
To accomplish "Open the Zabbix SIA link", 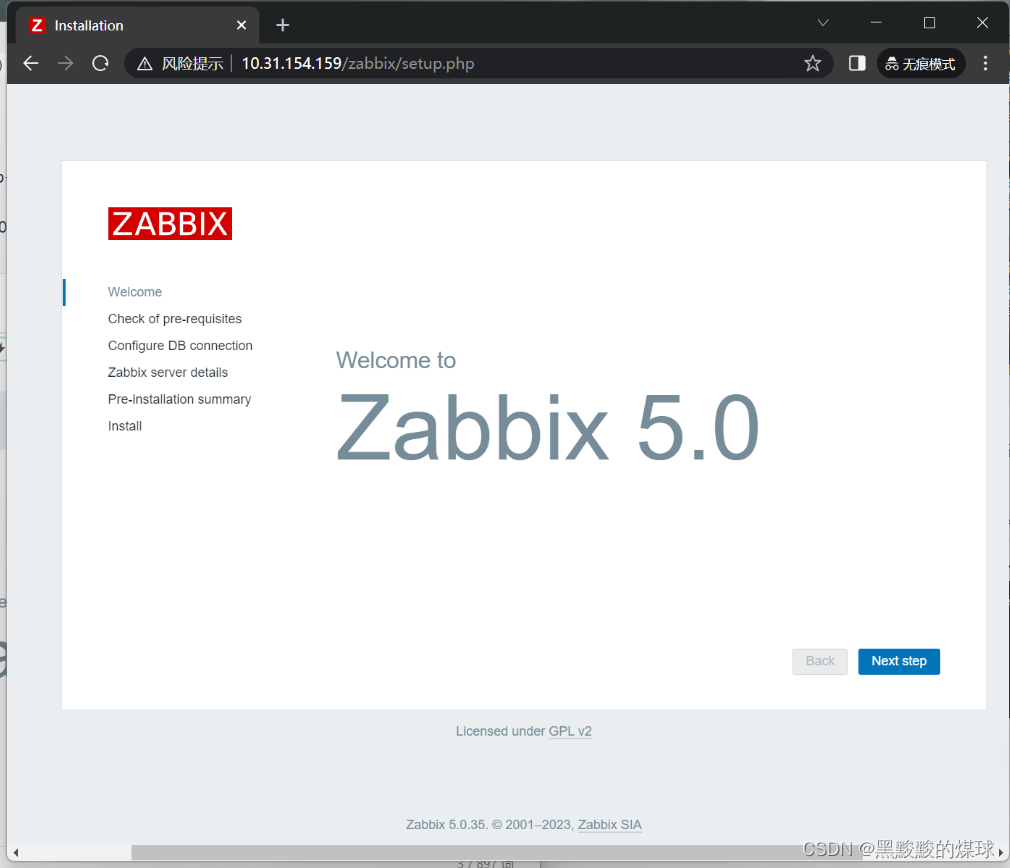I will (x=609, y=824).
